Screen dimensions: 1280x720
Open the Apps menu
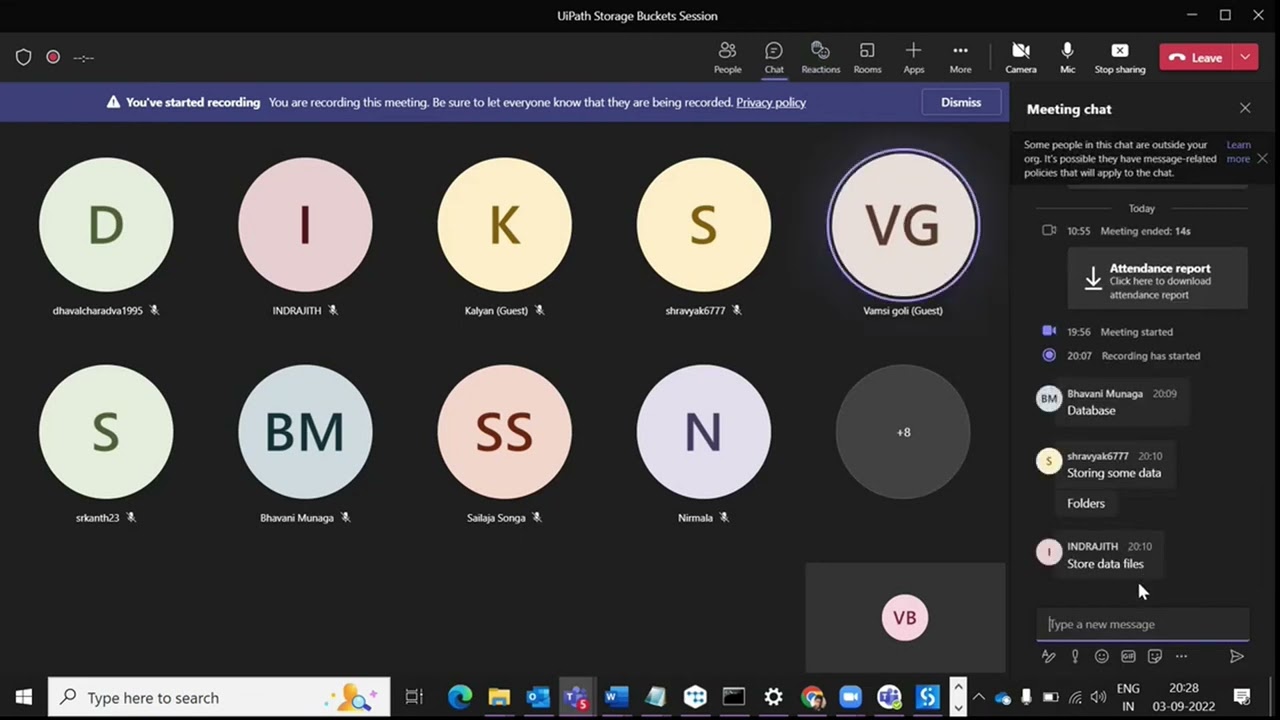[x=913, y=58]
